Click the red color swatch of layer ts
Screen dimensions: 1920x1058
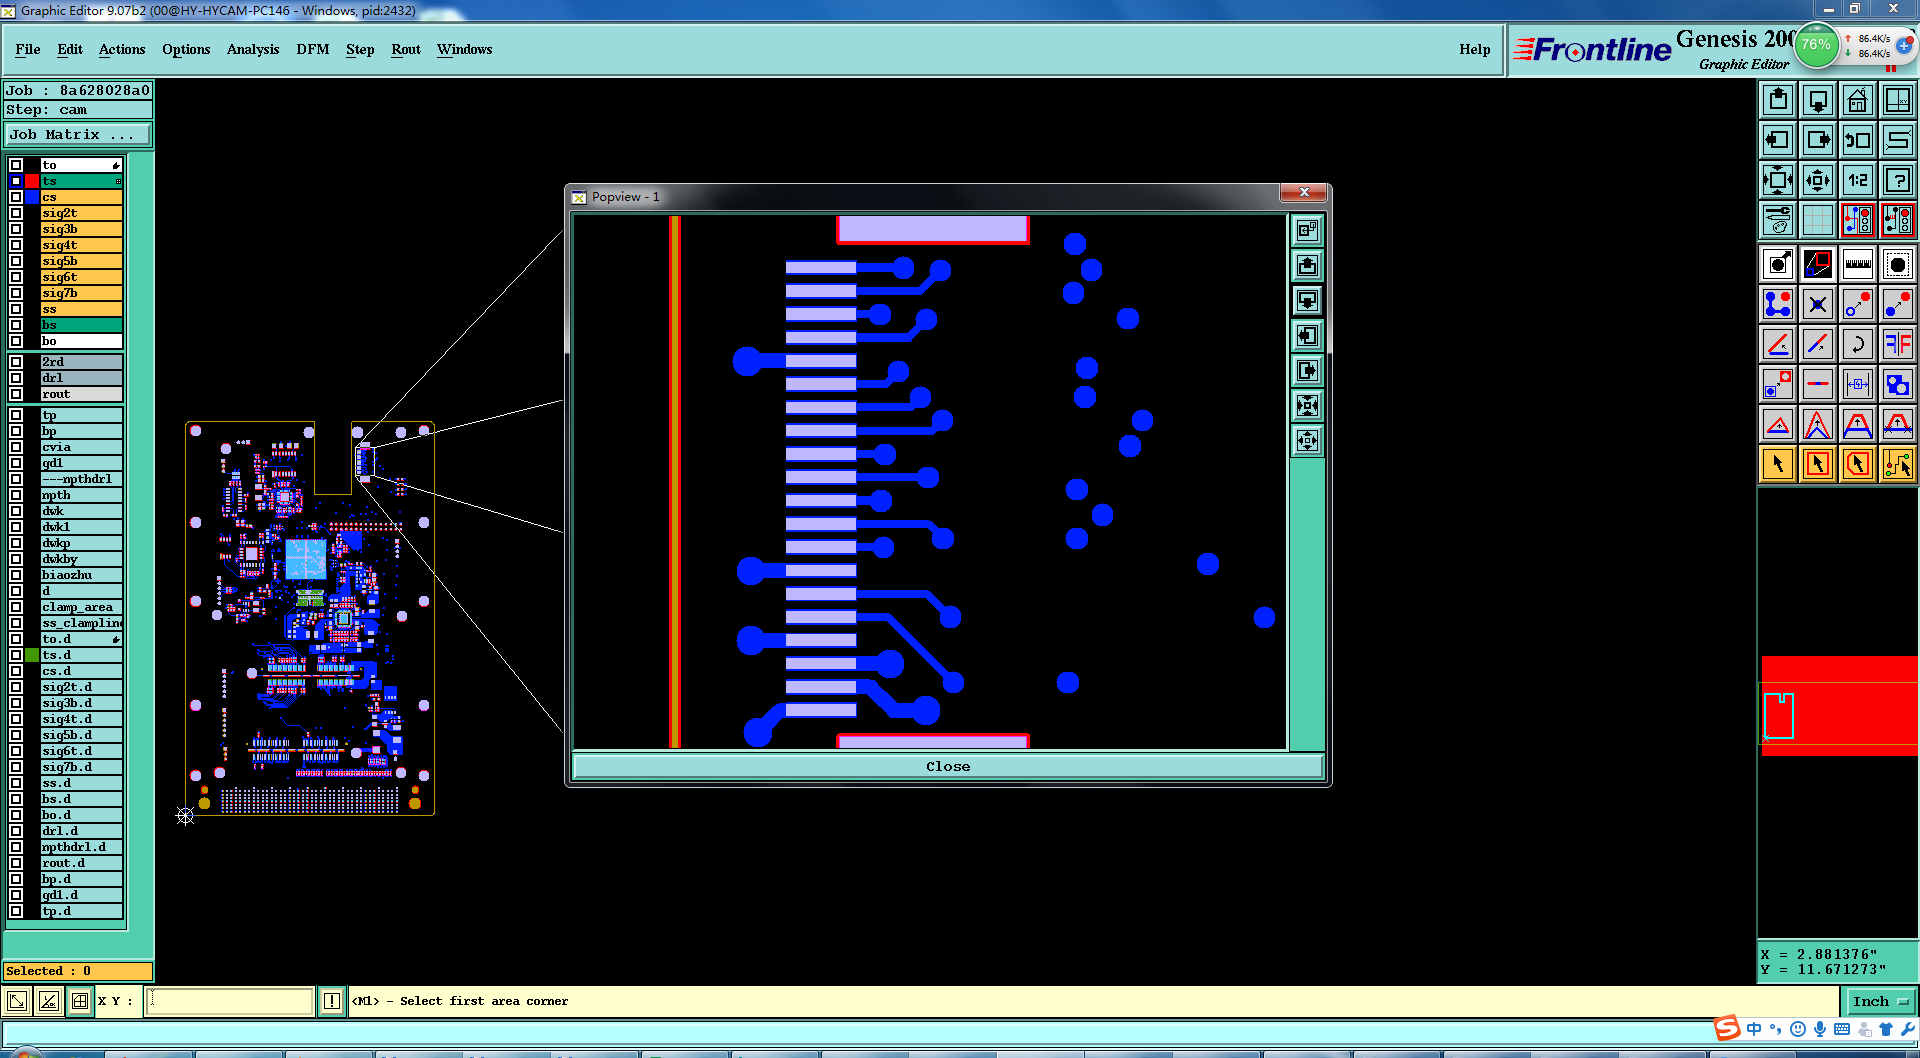(32, 181)
